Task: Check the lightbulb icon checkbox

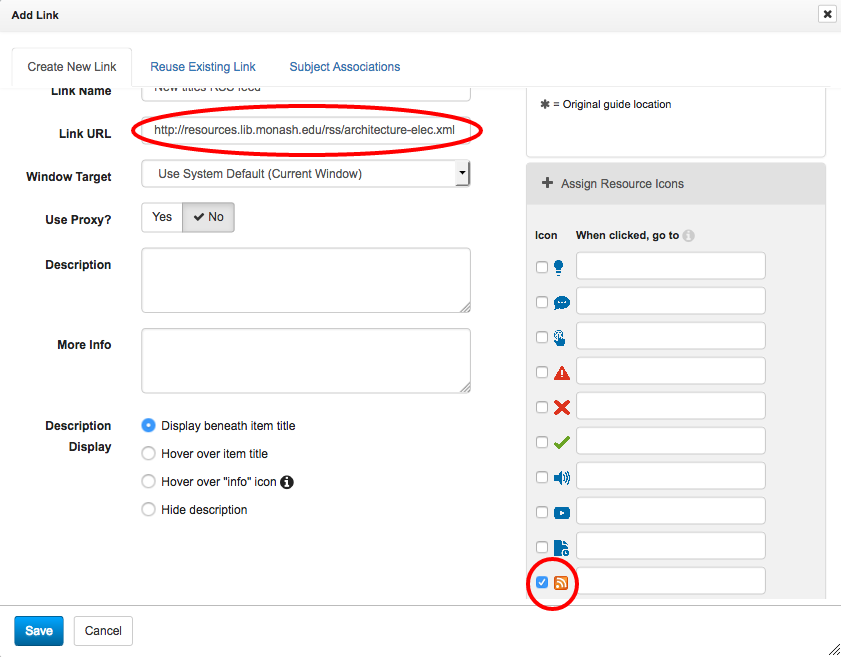Action: tap(542, 267)
